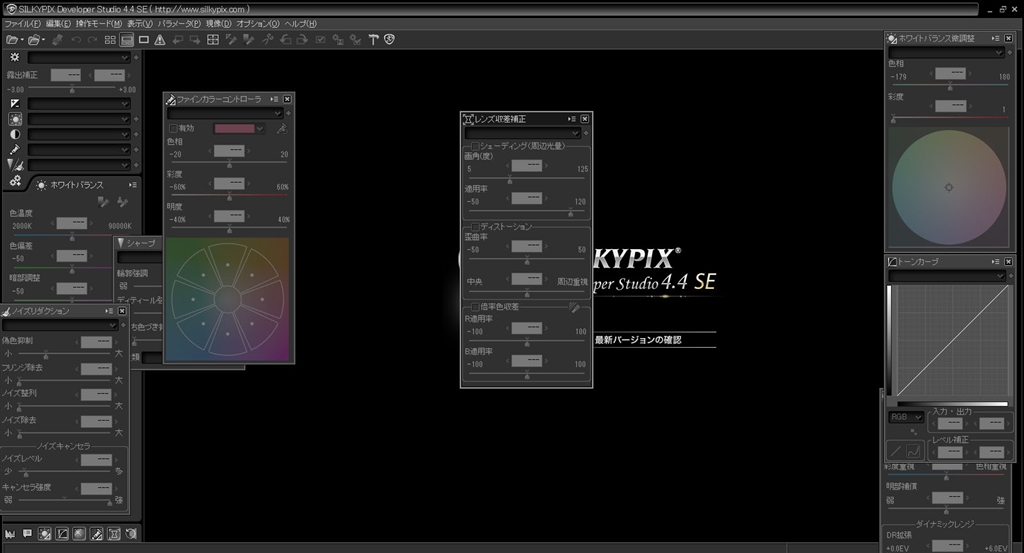Switch to single preview mode icon
The image size is (1024, 553).
tap(144, 40)
